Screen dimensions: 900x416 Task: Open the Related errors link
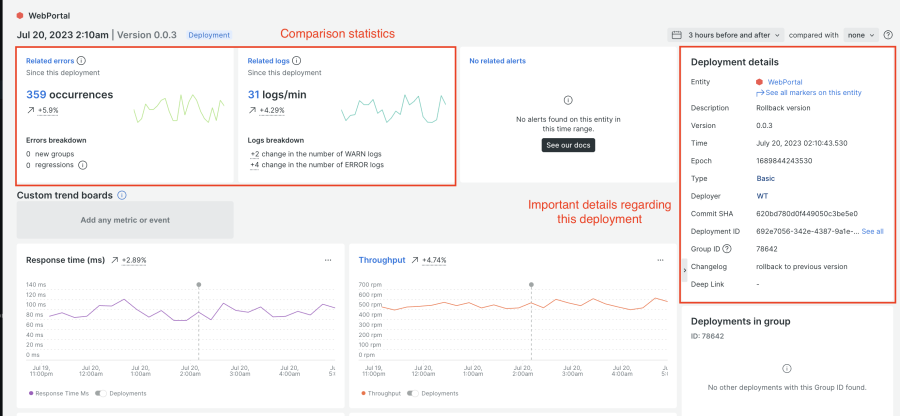(50, 61)
